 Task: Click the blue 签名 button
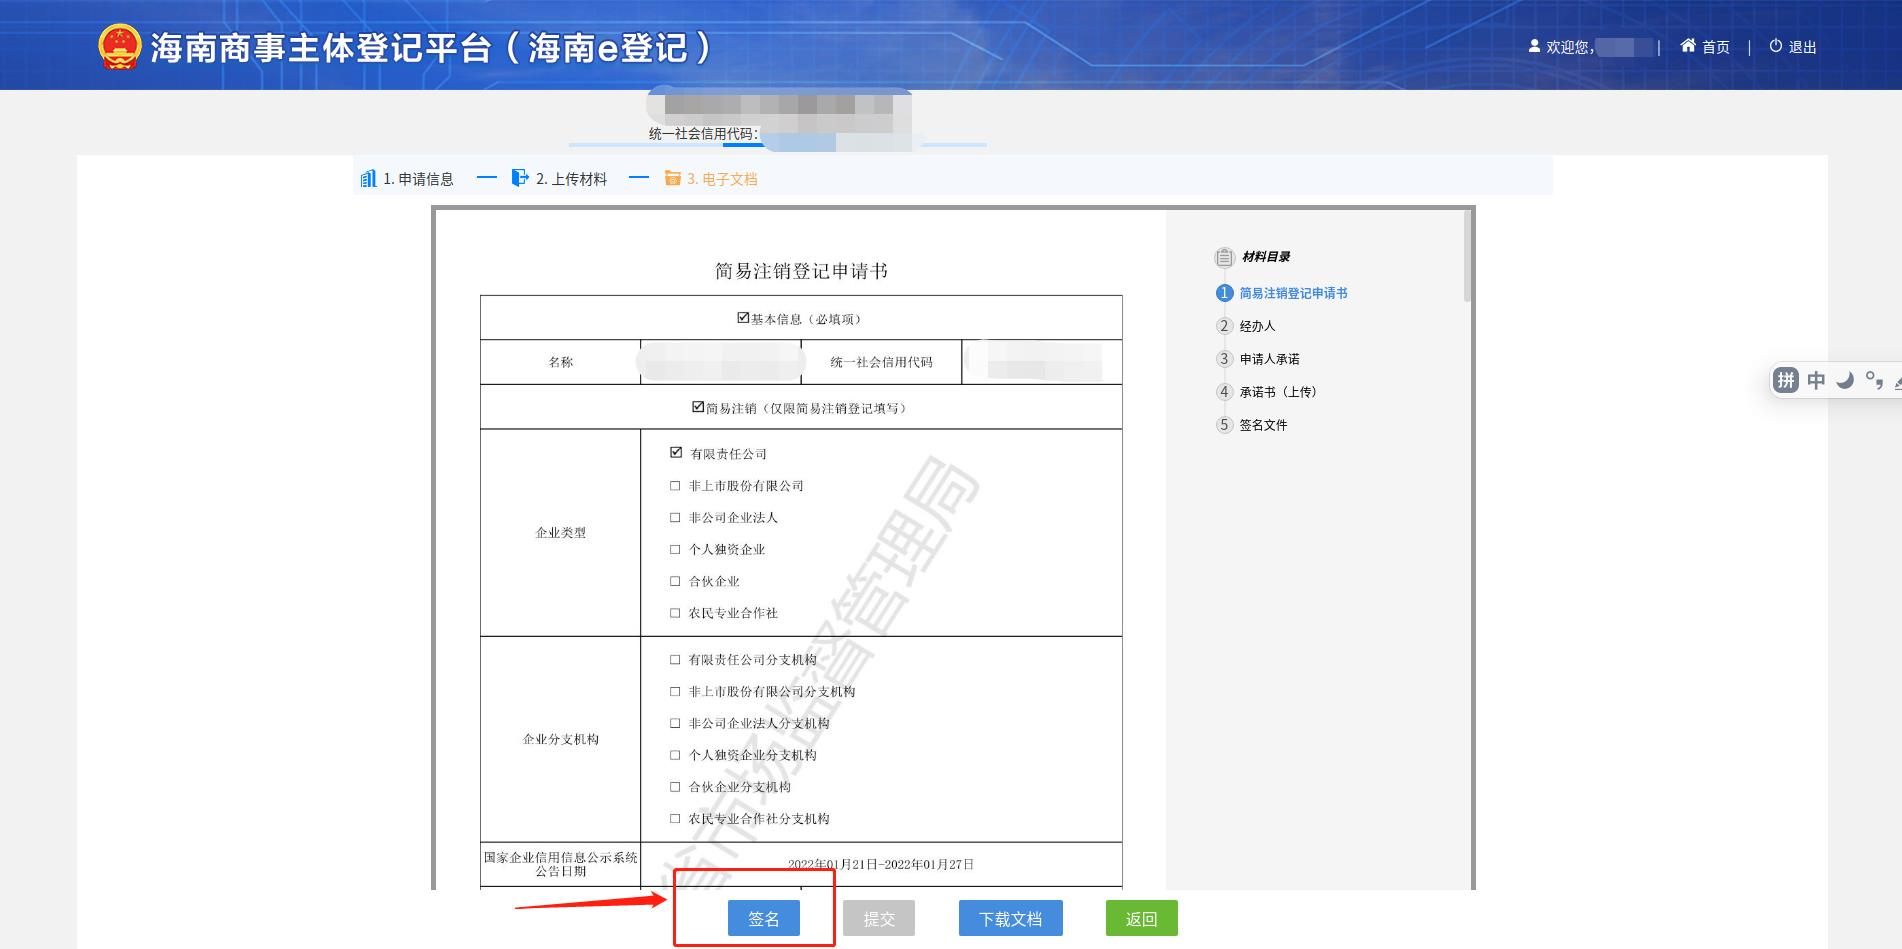(x=763, y=918)
